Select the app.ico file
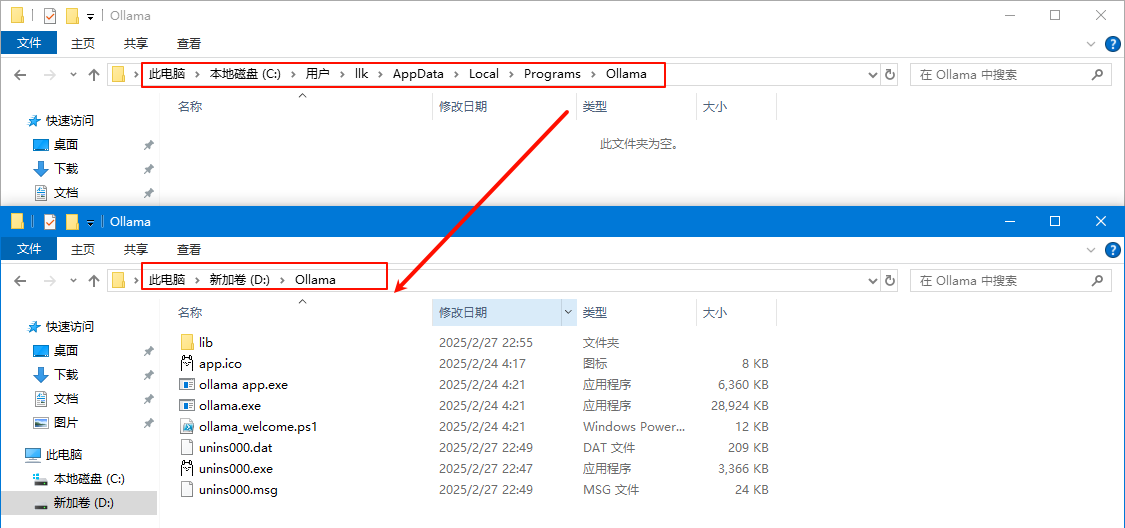1125x528 pixels. [219, 363]
